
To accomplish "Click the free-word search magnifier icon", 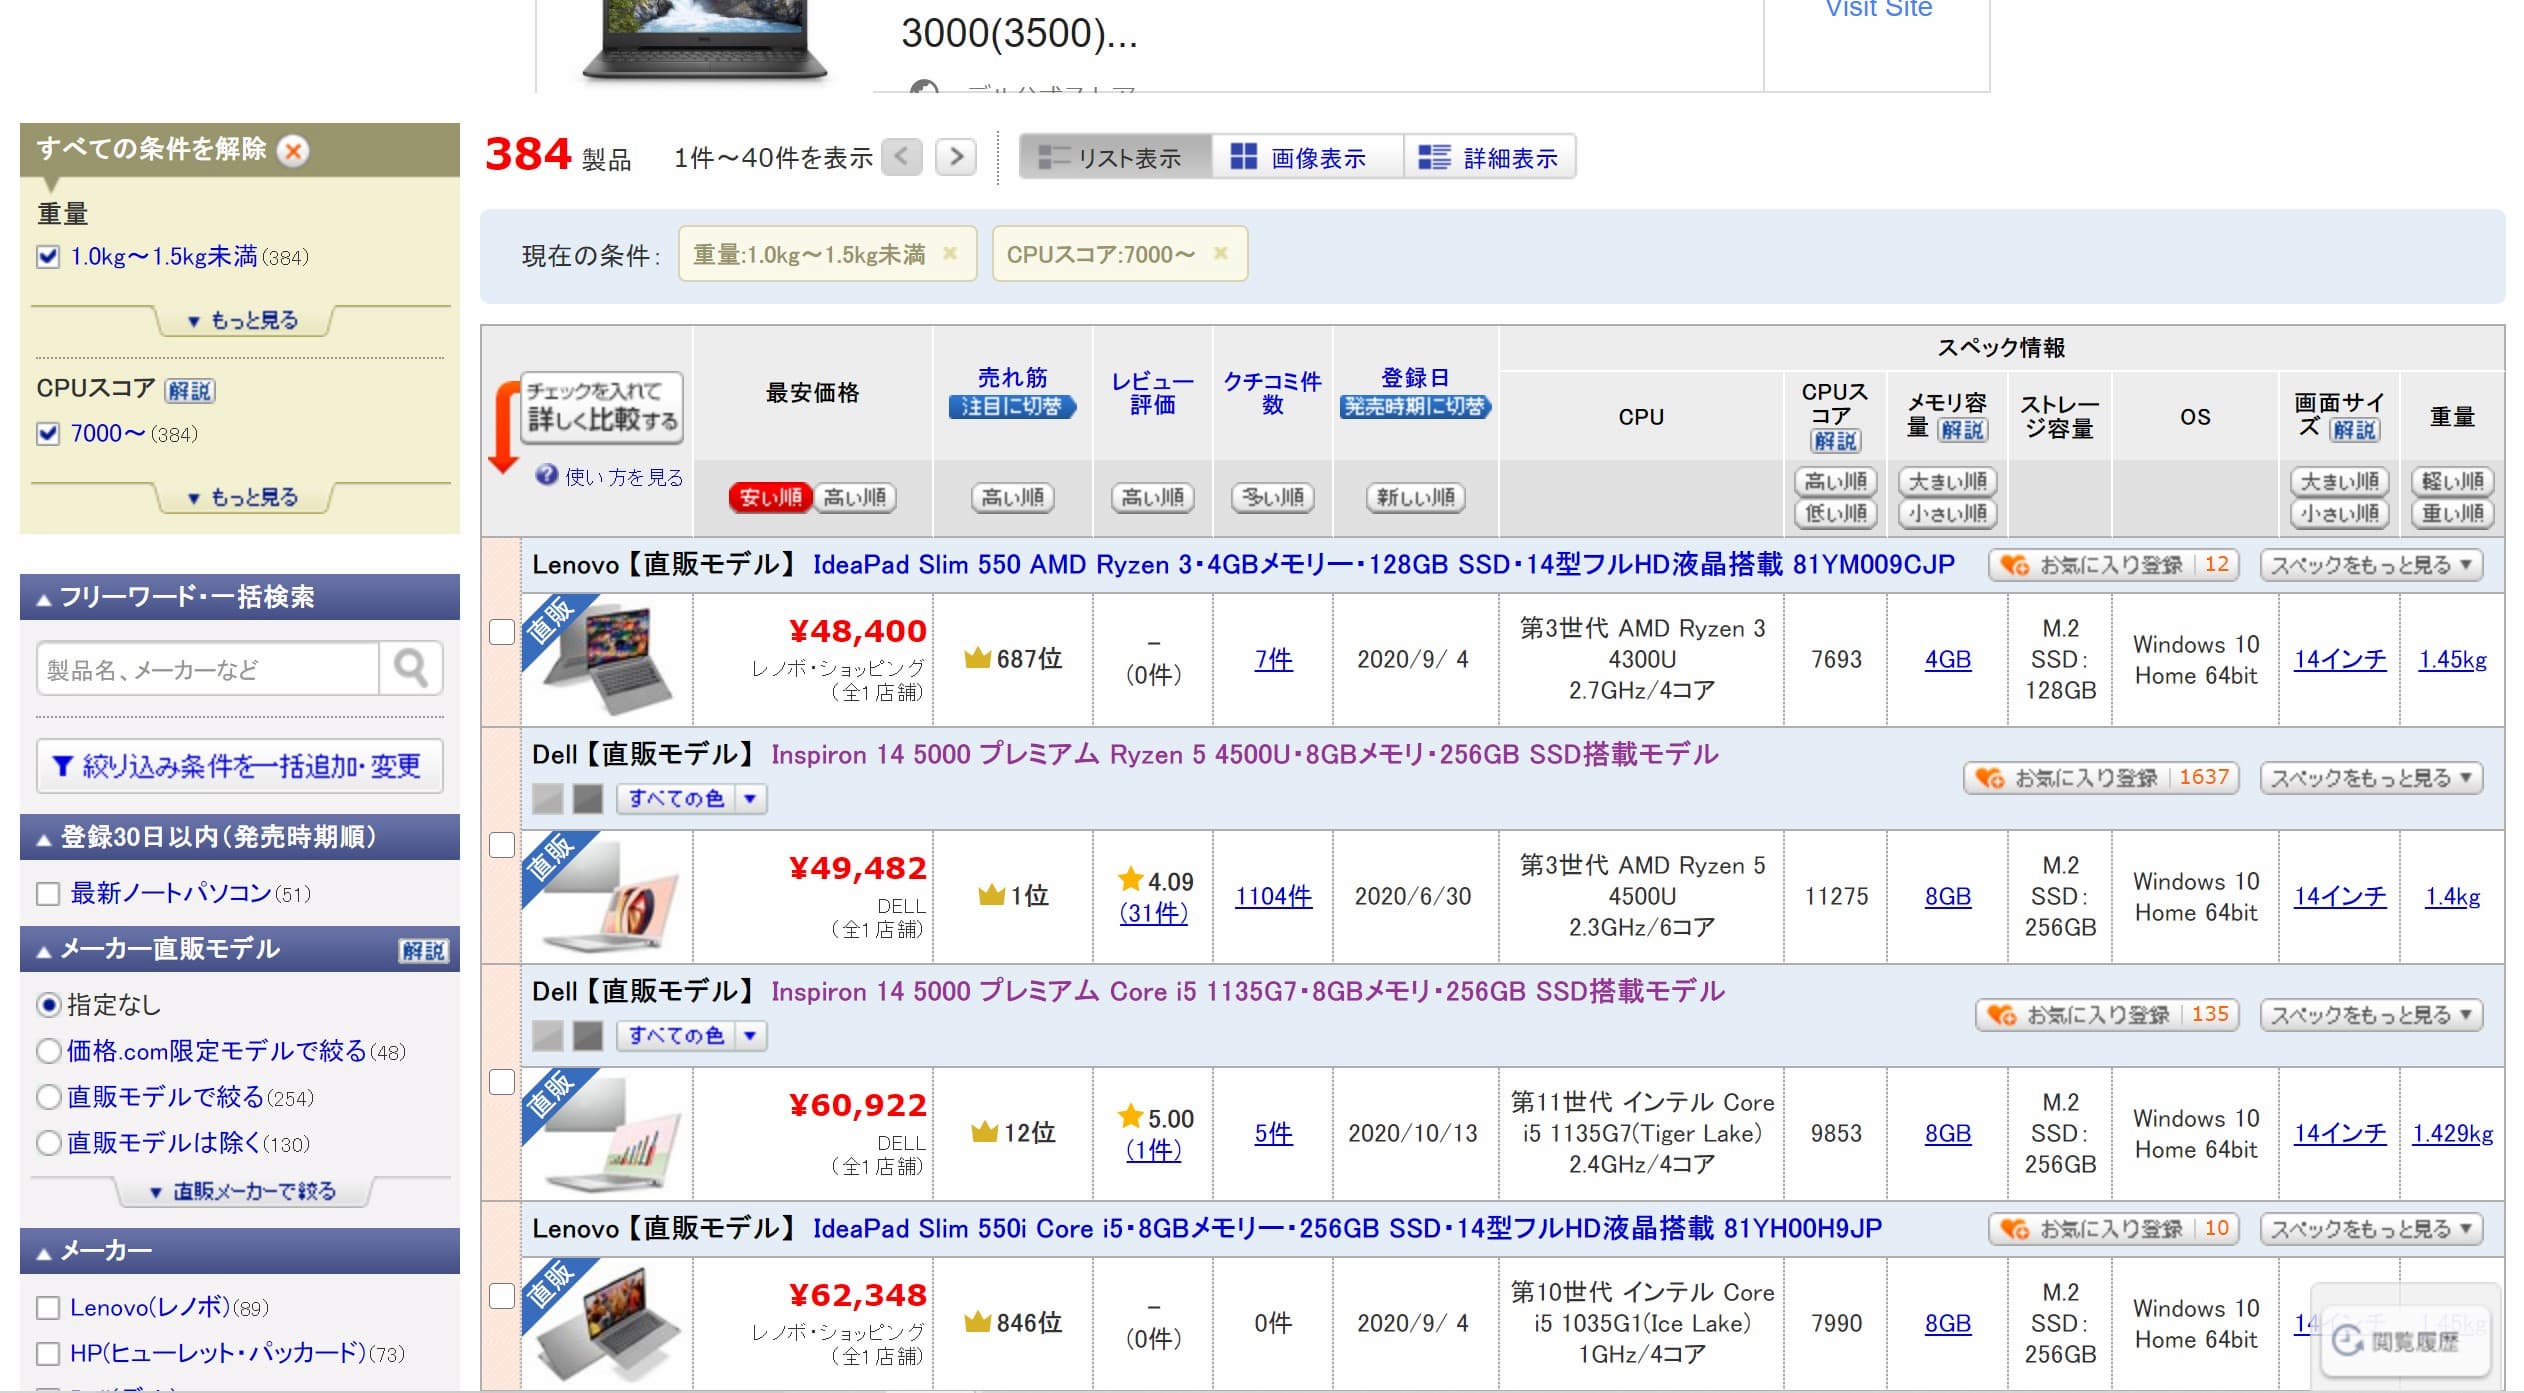I will click(411, 668).
